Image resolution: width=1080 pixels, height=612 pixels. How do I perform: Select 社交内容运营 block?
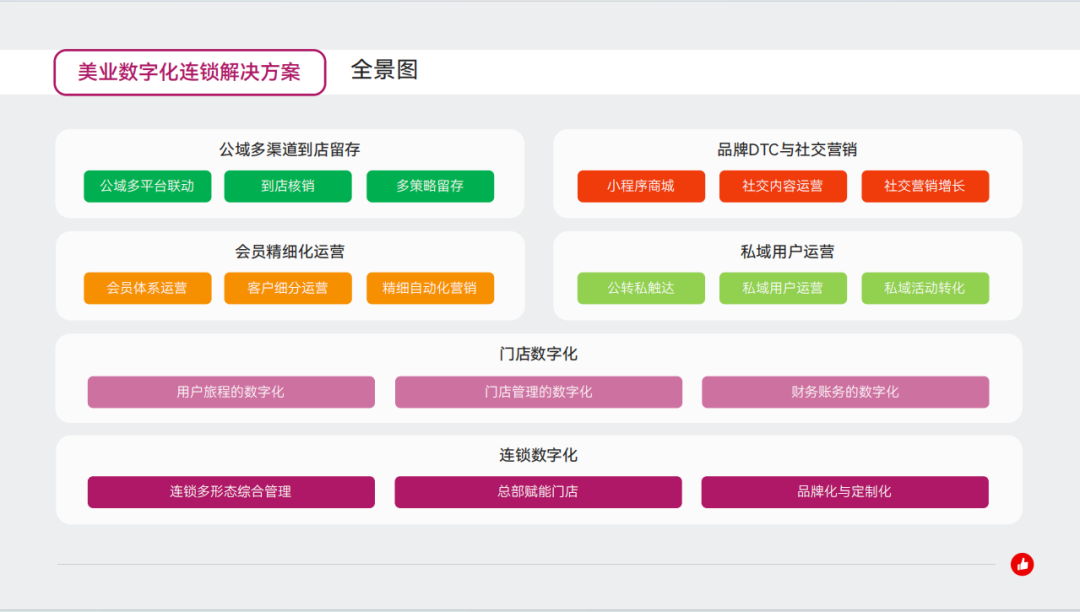coord(783,186)
